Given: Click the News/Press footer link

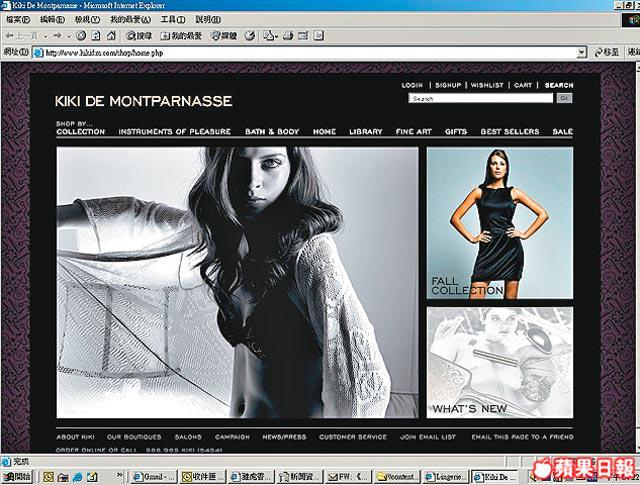Looking at the screenshot, I should click(x=284, y=437).
